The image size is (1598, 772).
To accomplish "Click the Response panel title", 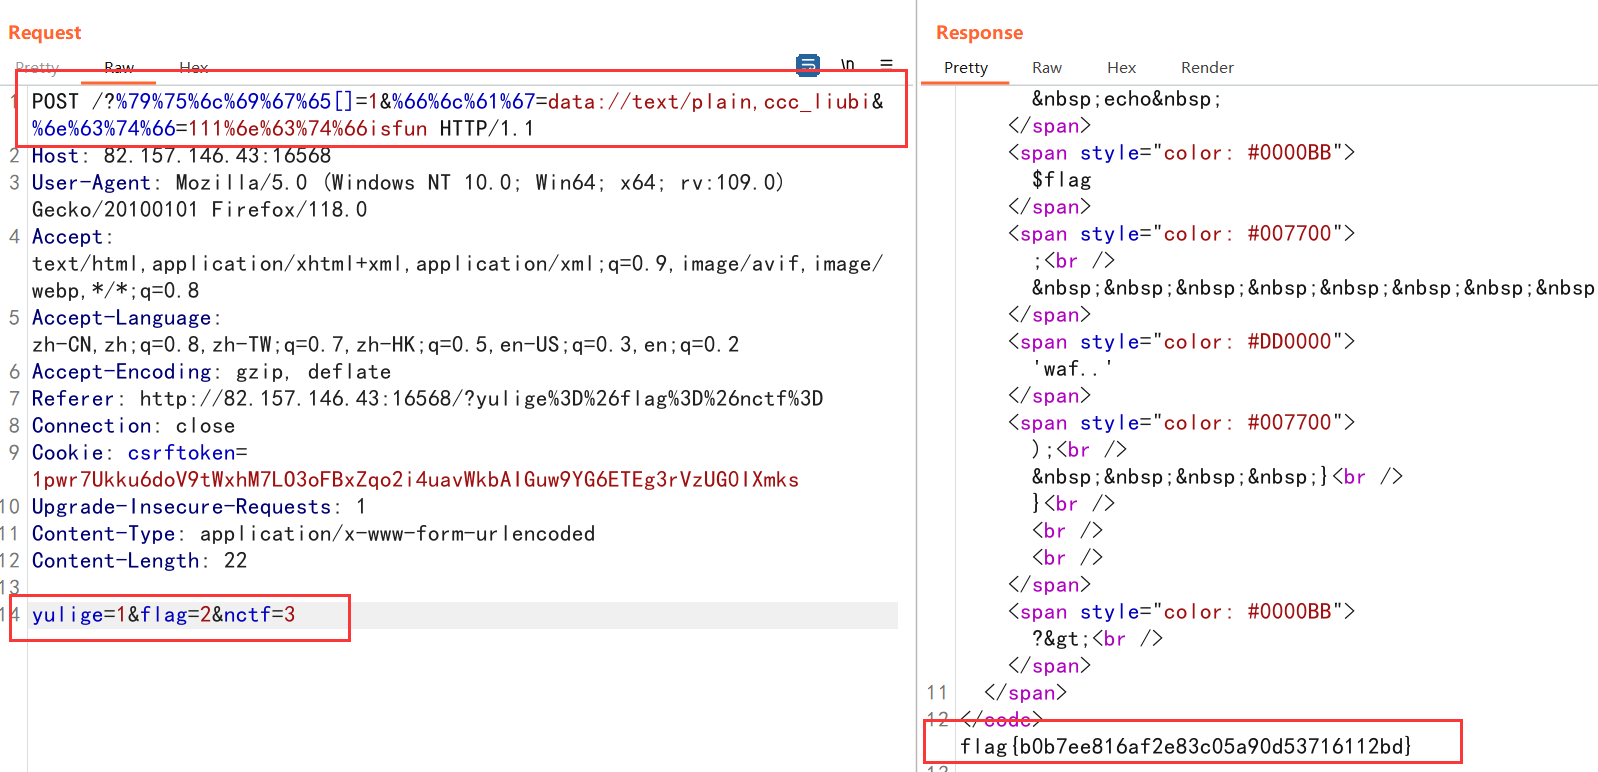I will coord(979,33).
